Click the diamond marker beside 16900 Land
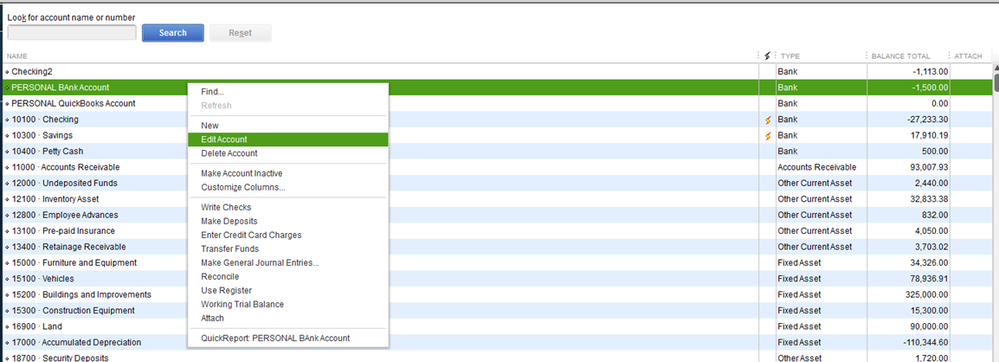The height and width of the screenshot is (362, 999). 7,327
